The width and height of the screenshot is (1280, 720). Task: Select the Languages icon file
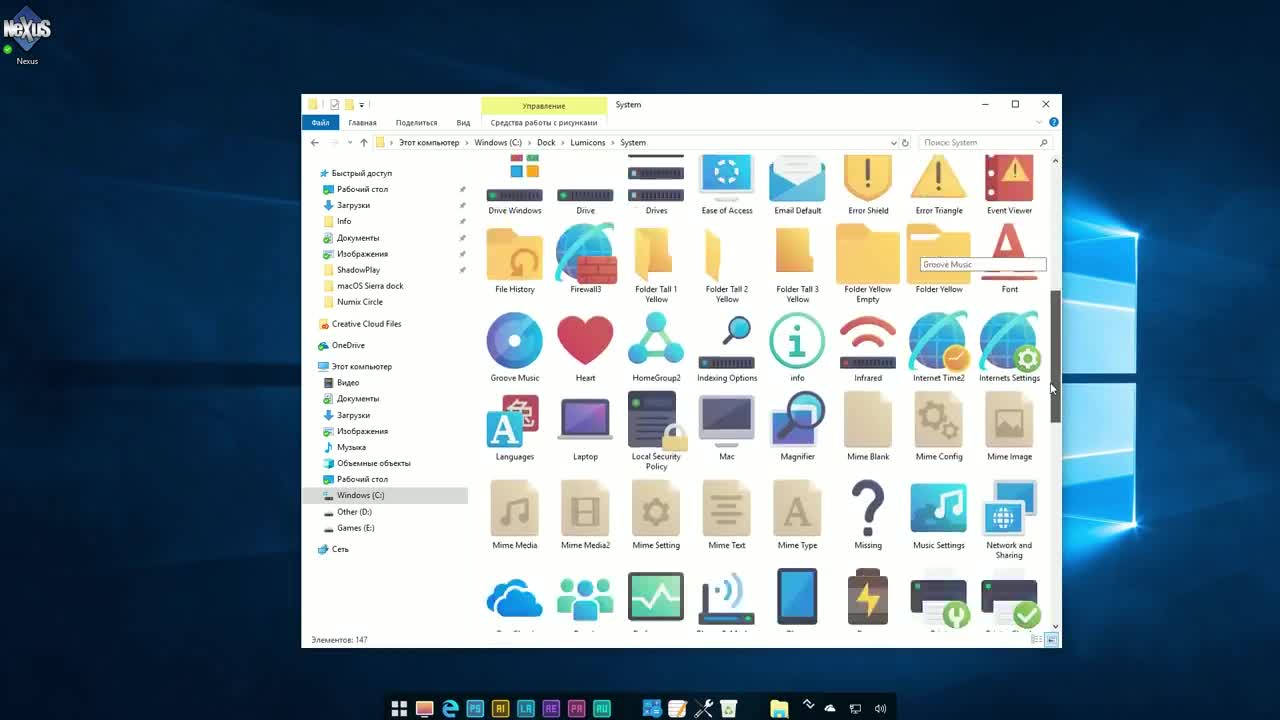pos(515,426)
